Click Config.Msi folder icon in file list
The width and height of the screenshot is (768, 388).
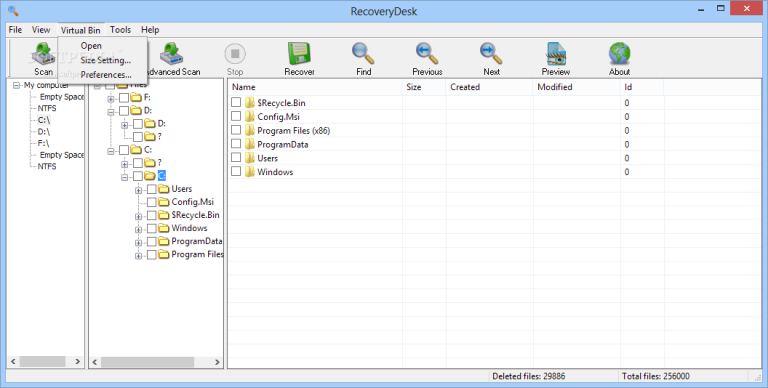pos(250,116)
